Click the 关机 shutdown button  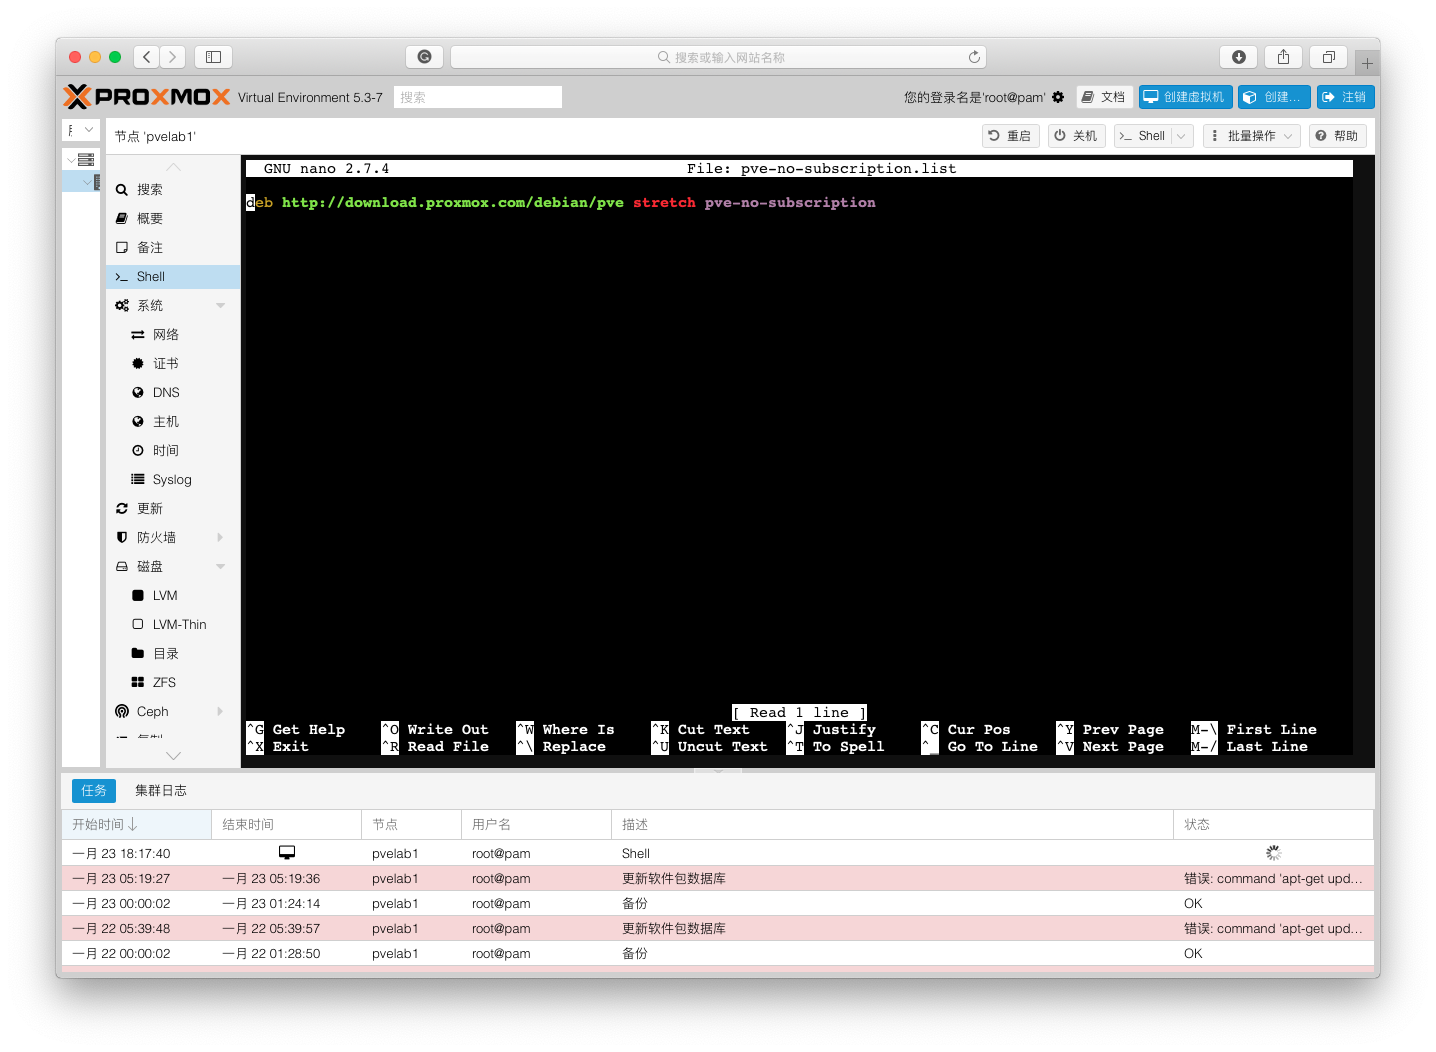(x=1076, y=136)
